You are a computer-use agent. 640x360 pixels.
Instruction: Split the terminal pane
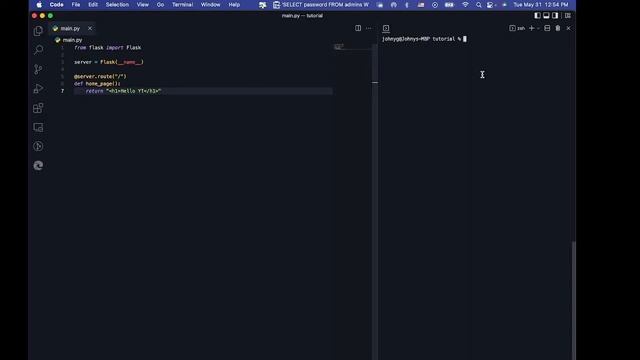tap(547, 28)
